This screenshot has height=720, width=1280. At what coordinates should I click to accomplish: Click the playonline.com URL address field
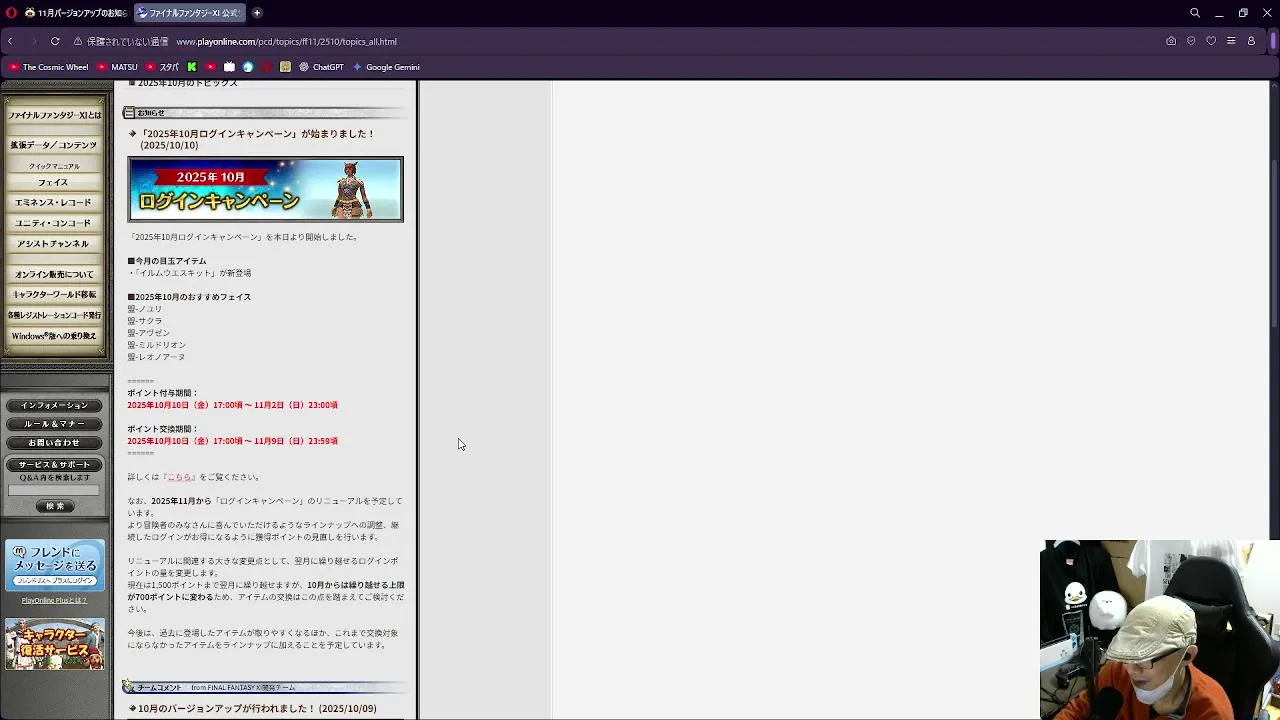coord(286,41)
